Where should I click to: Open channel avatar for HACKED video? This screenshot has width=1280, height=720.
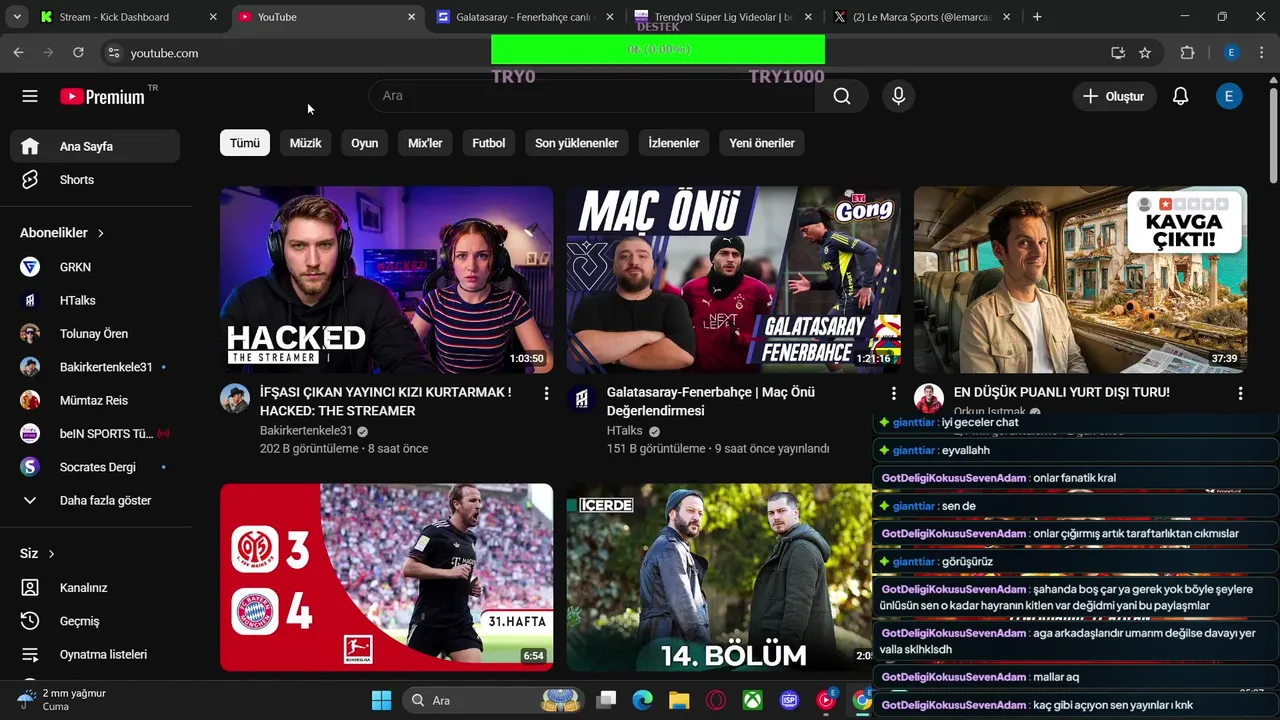(235, 398)
